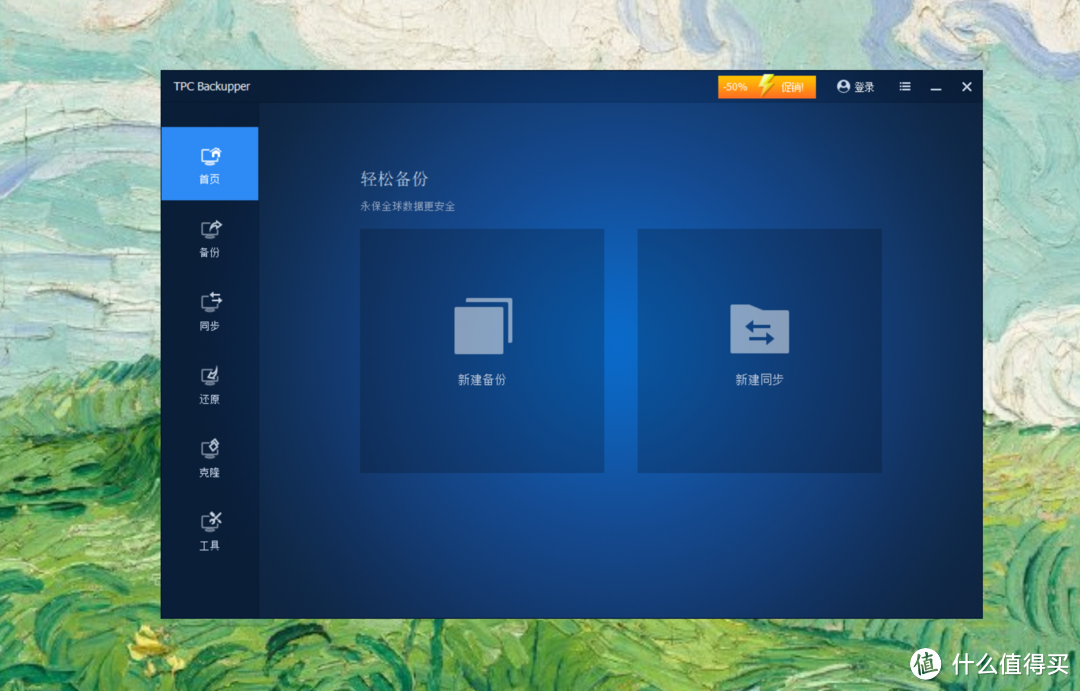Click the 新建同步 folder arrows icon
The width and height of the screenshot is (1080, 691).
pos(760,329)
